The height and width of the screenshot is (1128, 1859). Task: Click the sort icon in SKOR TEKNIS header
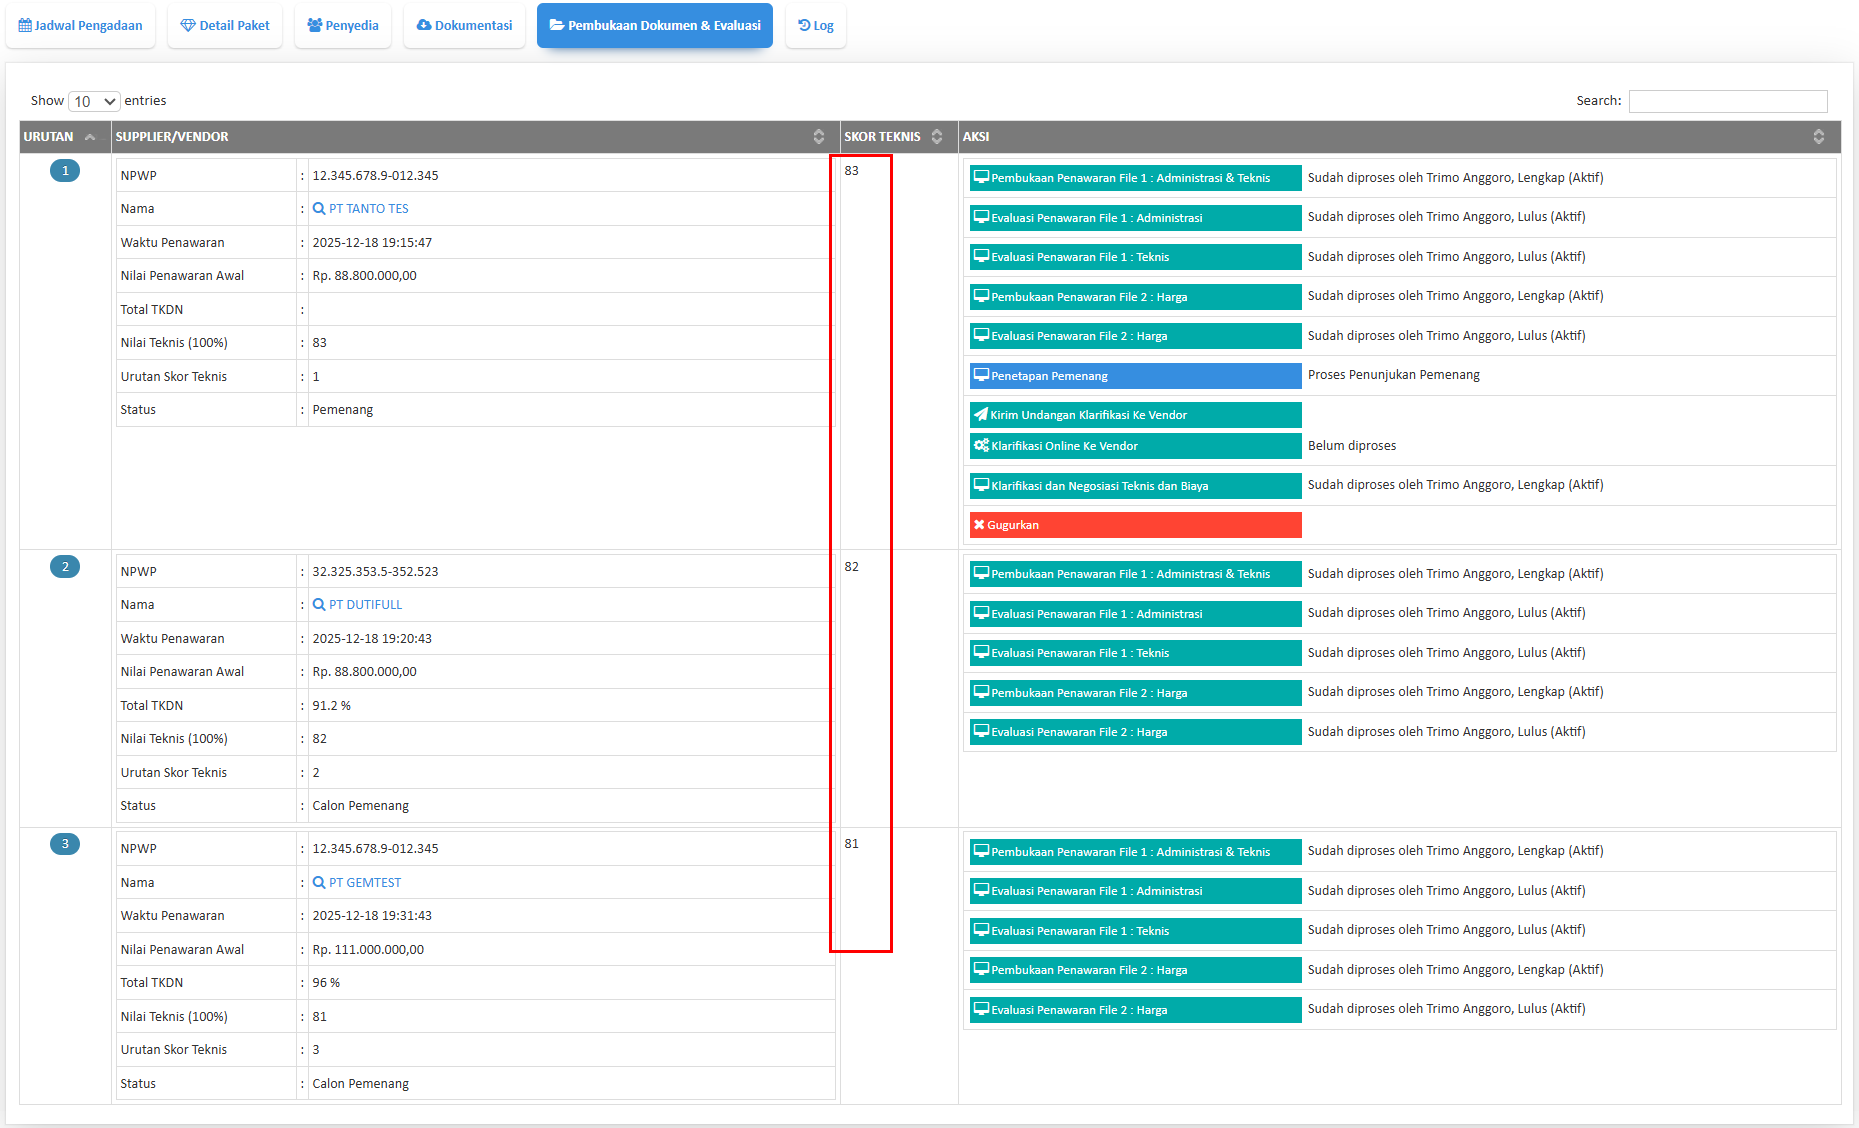pos(937,137)
